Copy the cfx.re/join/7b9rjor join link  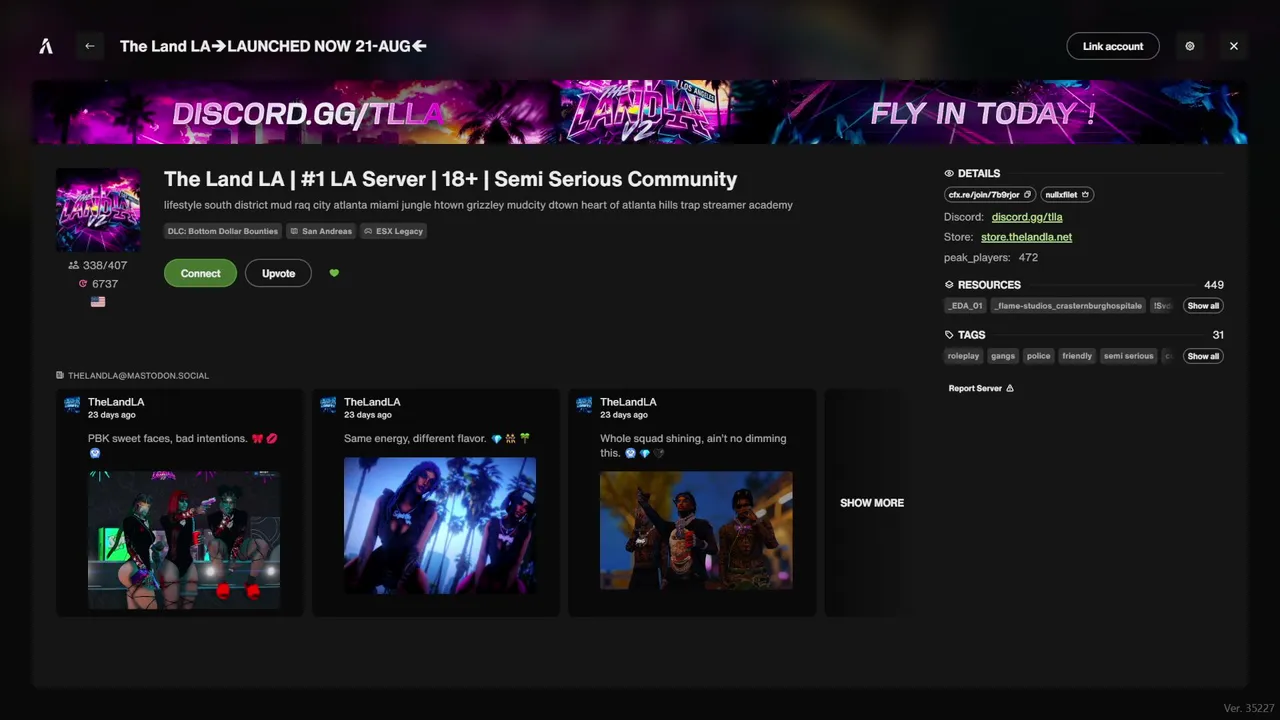(x=990, y=194)
